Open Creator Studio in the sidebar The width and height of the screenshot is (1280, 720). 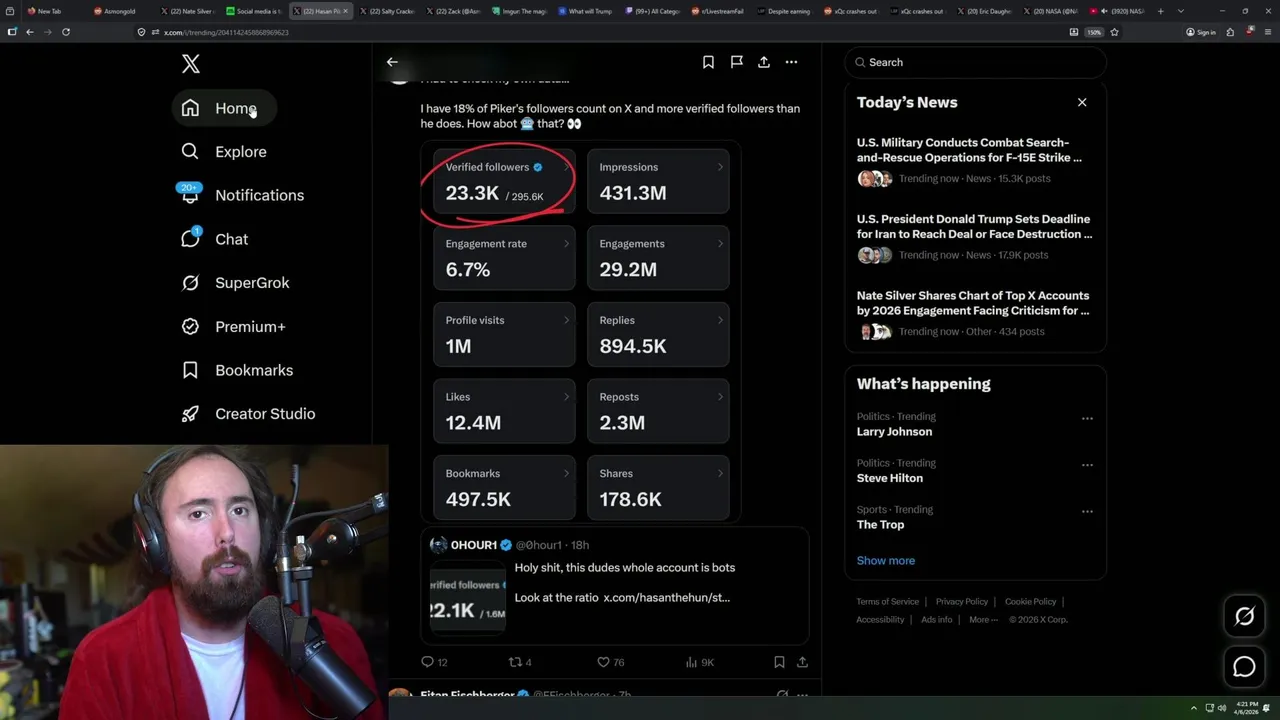[249, 414]
